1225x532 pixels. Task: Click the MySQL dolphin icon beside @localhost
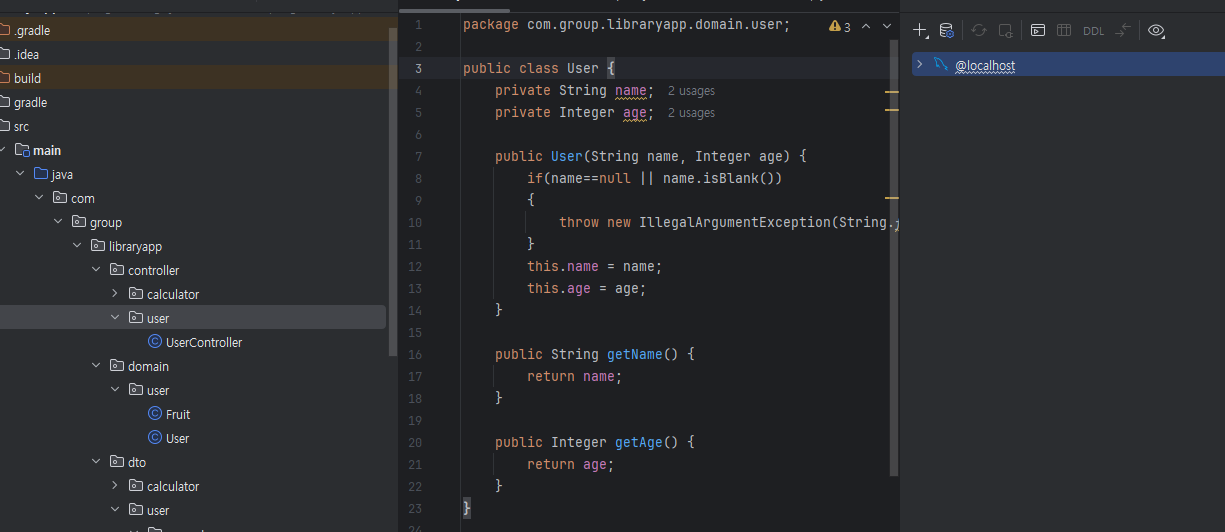coord(940,64)
